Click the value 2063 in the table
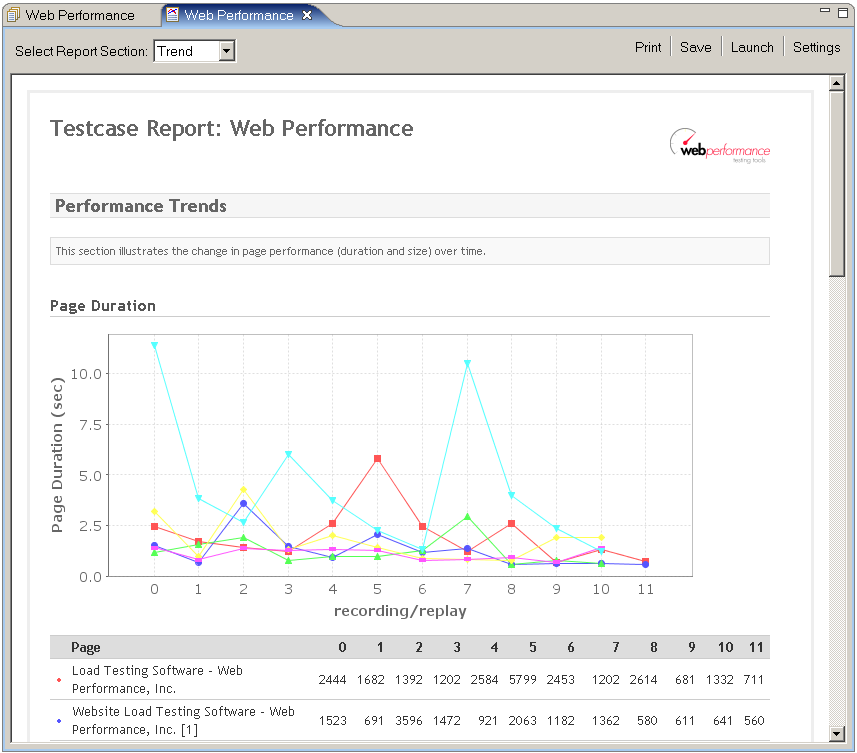857x753 pixels. 523,721
